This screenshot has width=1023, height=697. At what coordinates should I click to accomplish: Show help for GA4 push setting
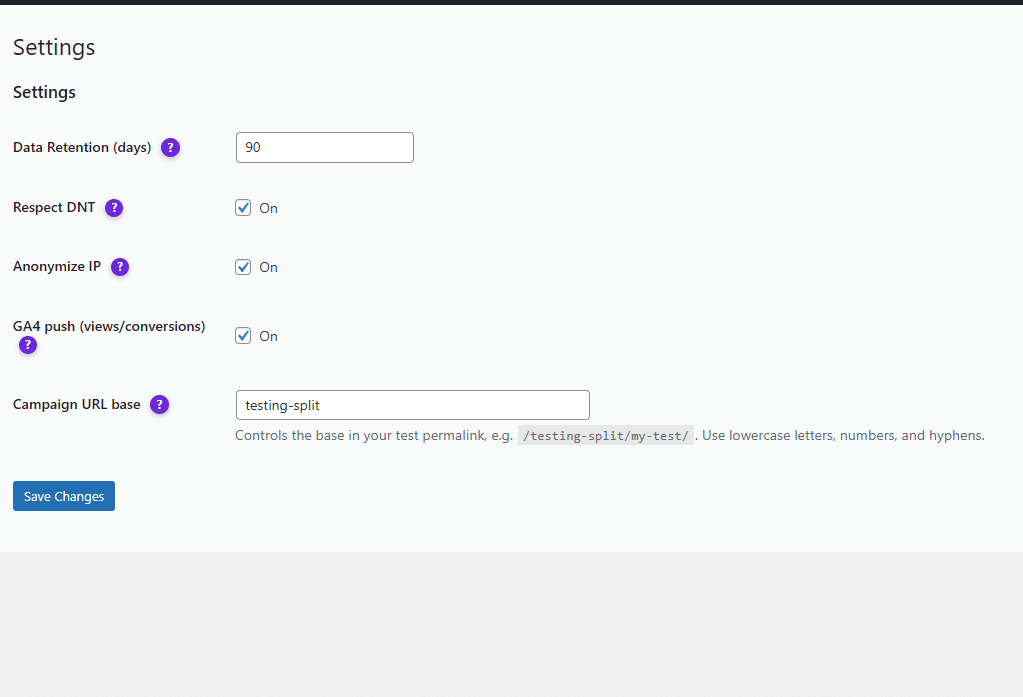click(x=28, y=345)
